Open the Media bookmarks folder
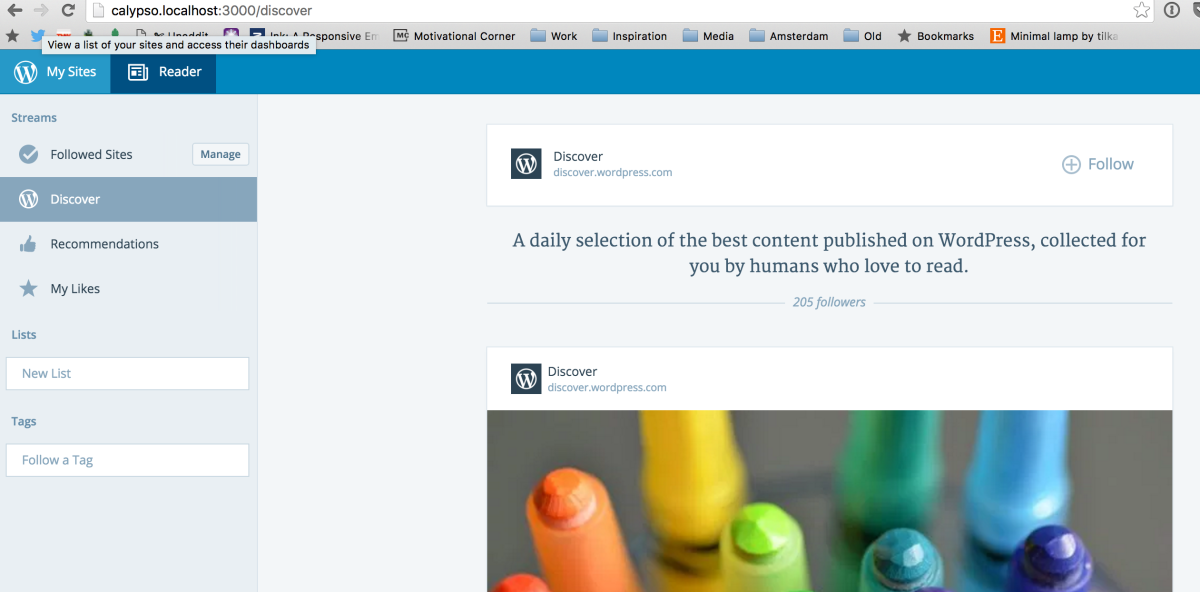This screenshot has width=1200, height=592. [x=708, y=36]
